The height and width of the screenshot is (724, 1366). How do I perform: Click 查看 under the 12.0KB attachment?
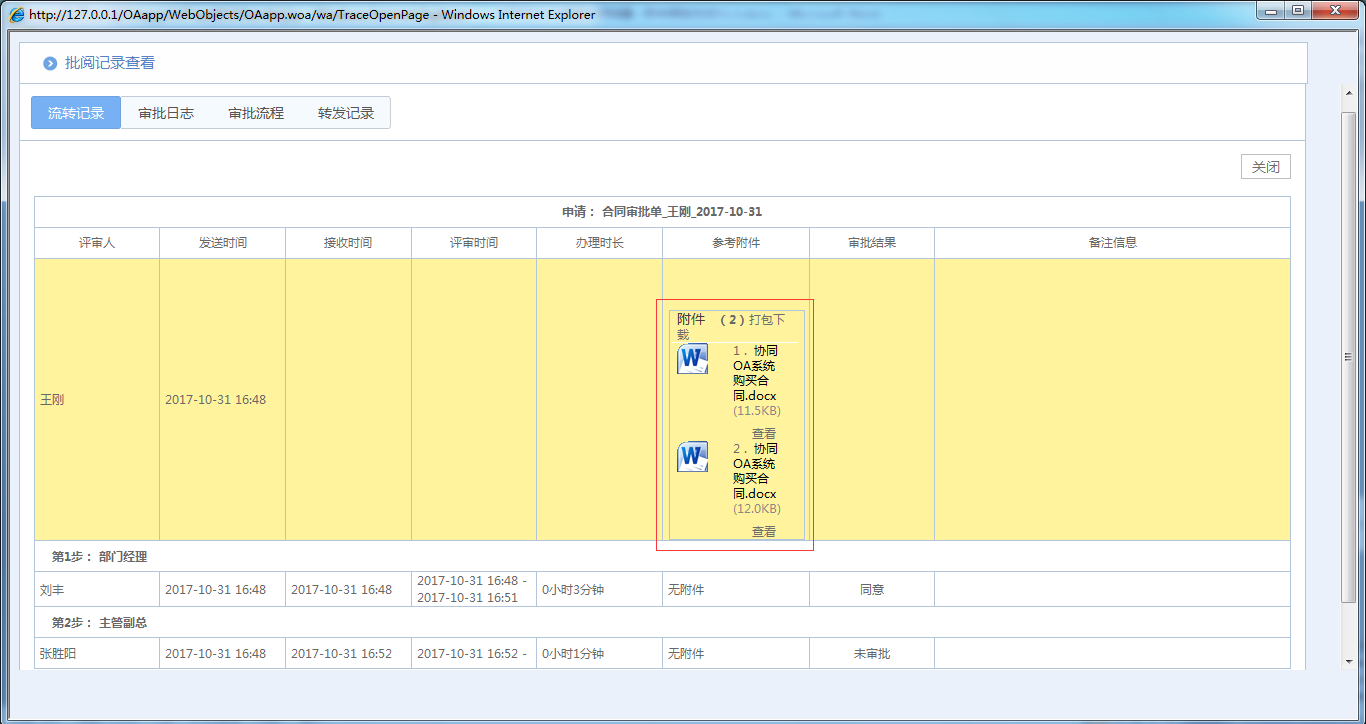coord(764,532)
